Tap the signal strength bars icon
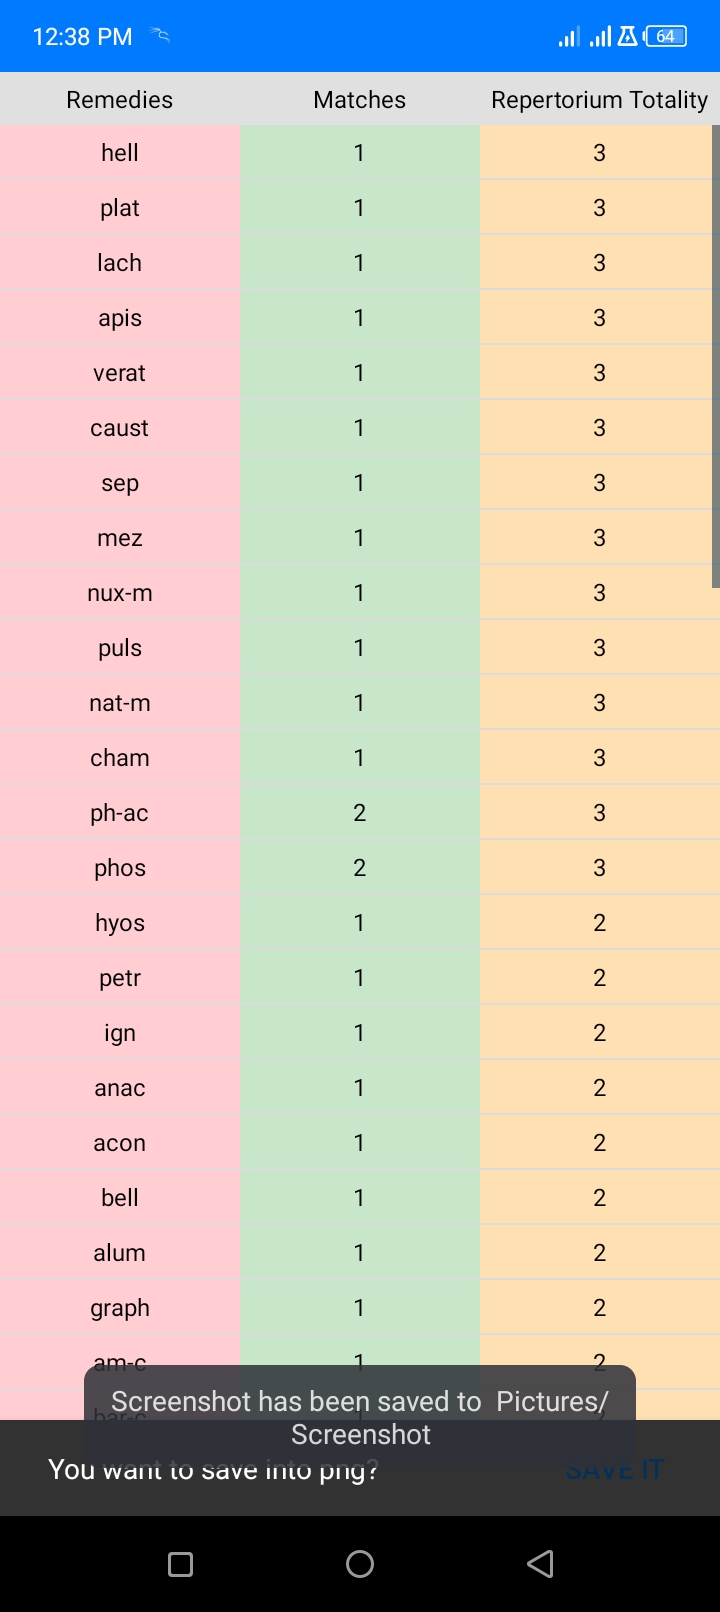 click(569, 37)
